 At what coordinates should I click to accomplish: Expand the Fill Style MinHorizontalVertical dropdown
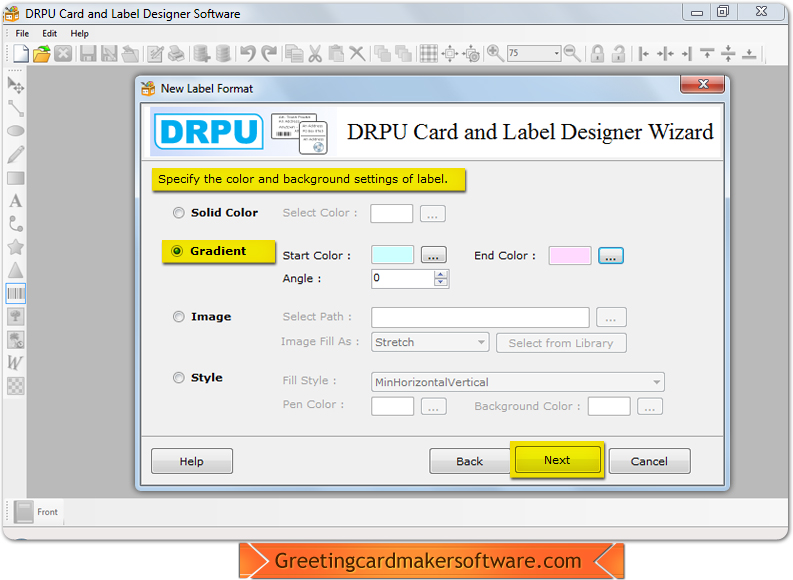pyautogui.click(x=517, y=382)
